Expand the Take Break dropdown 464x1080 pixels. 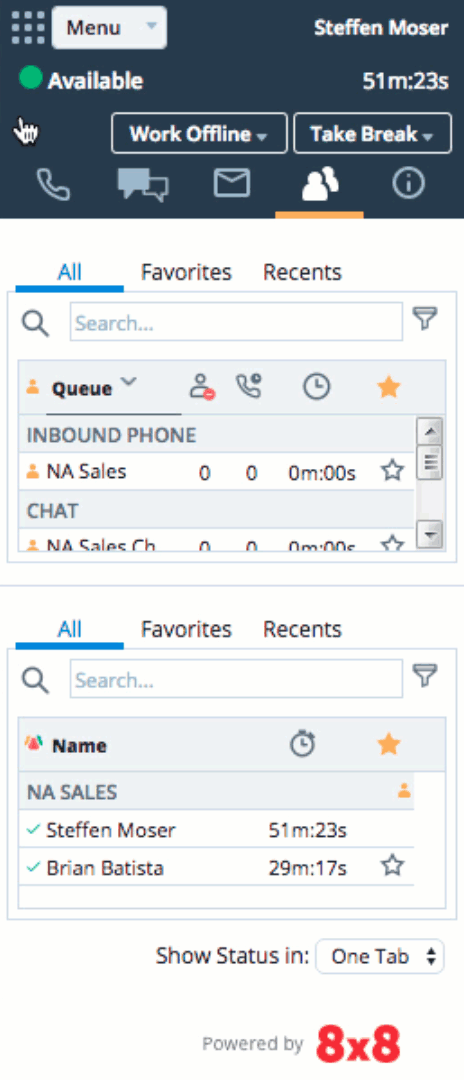(x=372, y=134)
